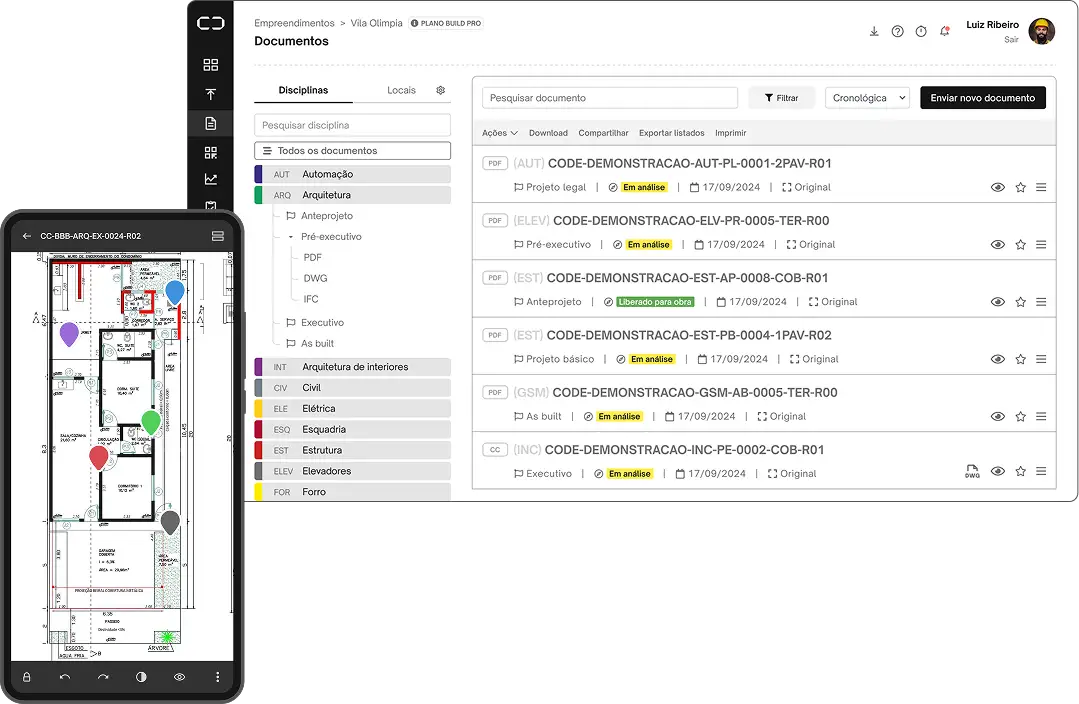Click the upload arrow sidebar icon
1079x704 pixels.
(210, 94)
